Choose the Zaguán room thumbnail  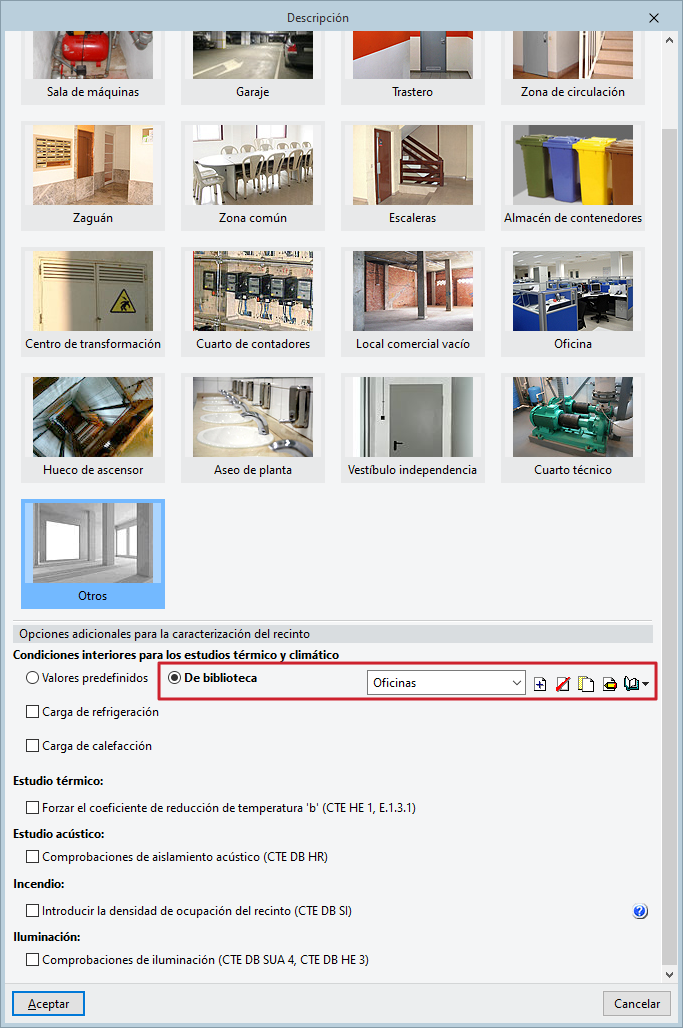pos(93,176)
